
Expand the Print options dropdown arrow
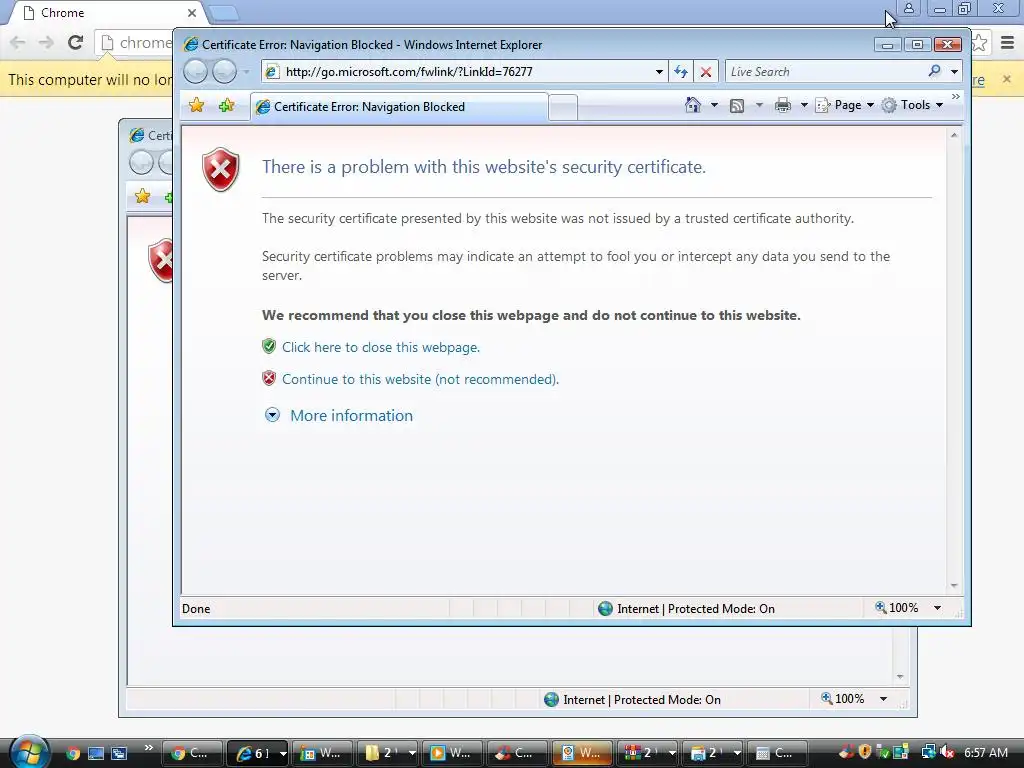(804, 104)
